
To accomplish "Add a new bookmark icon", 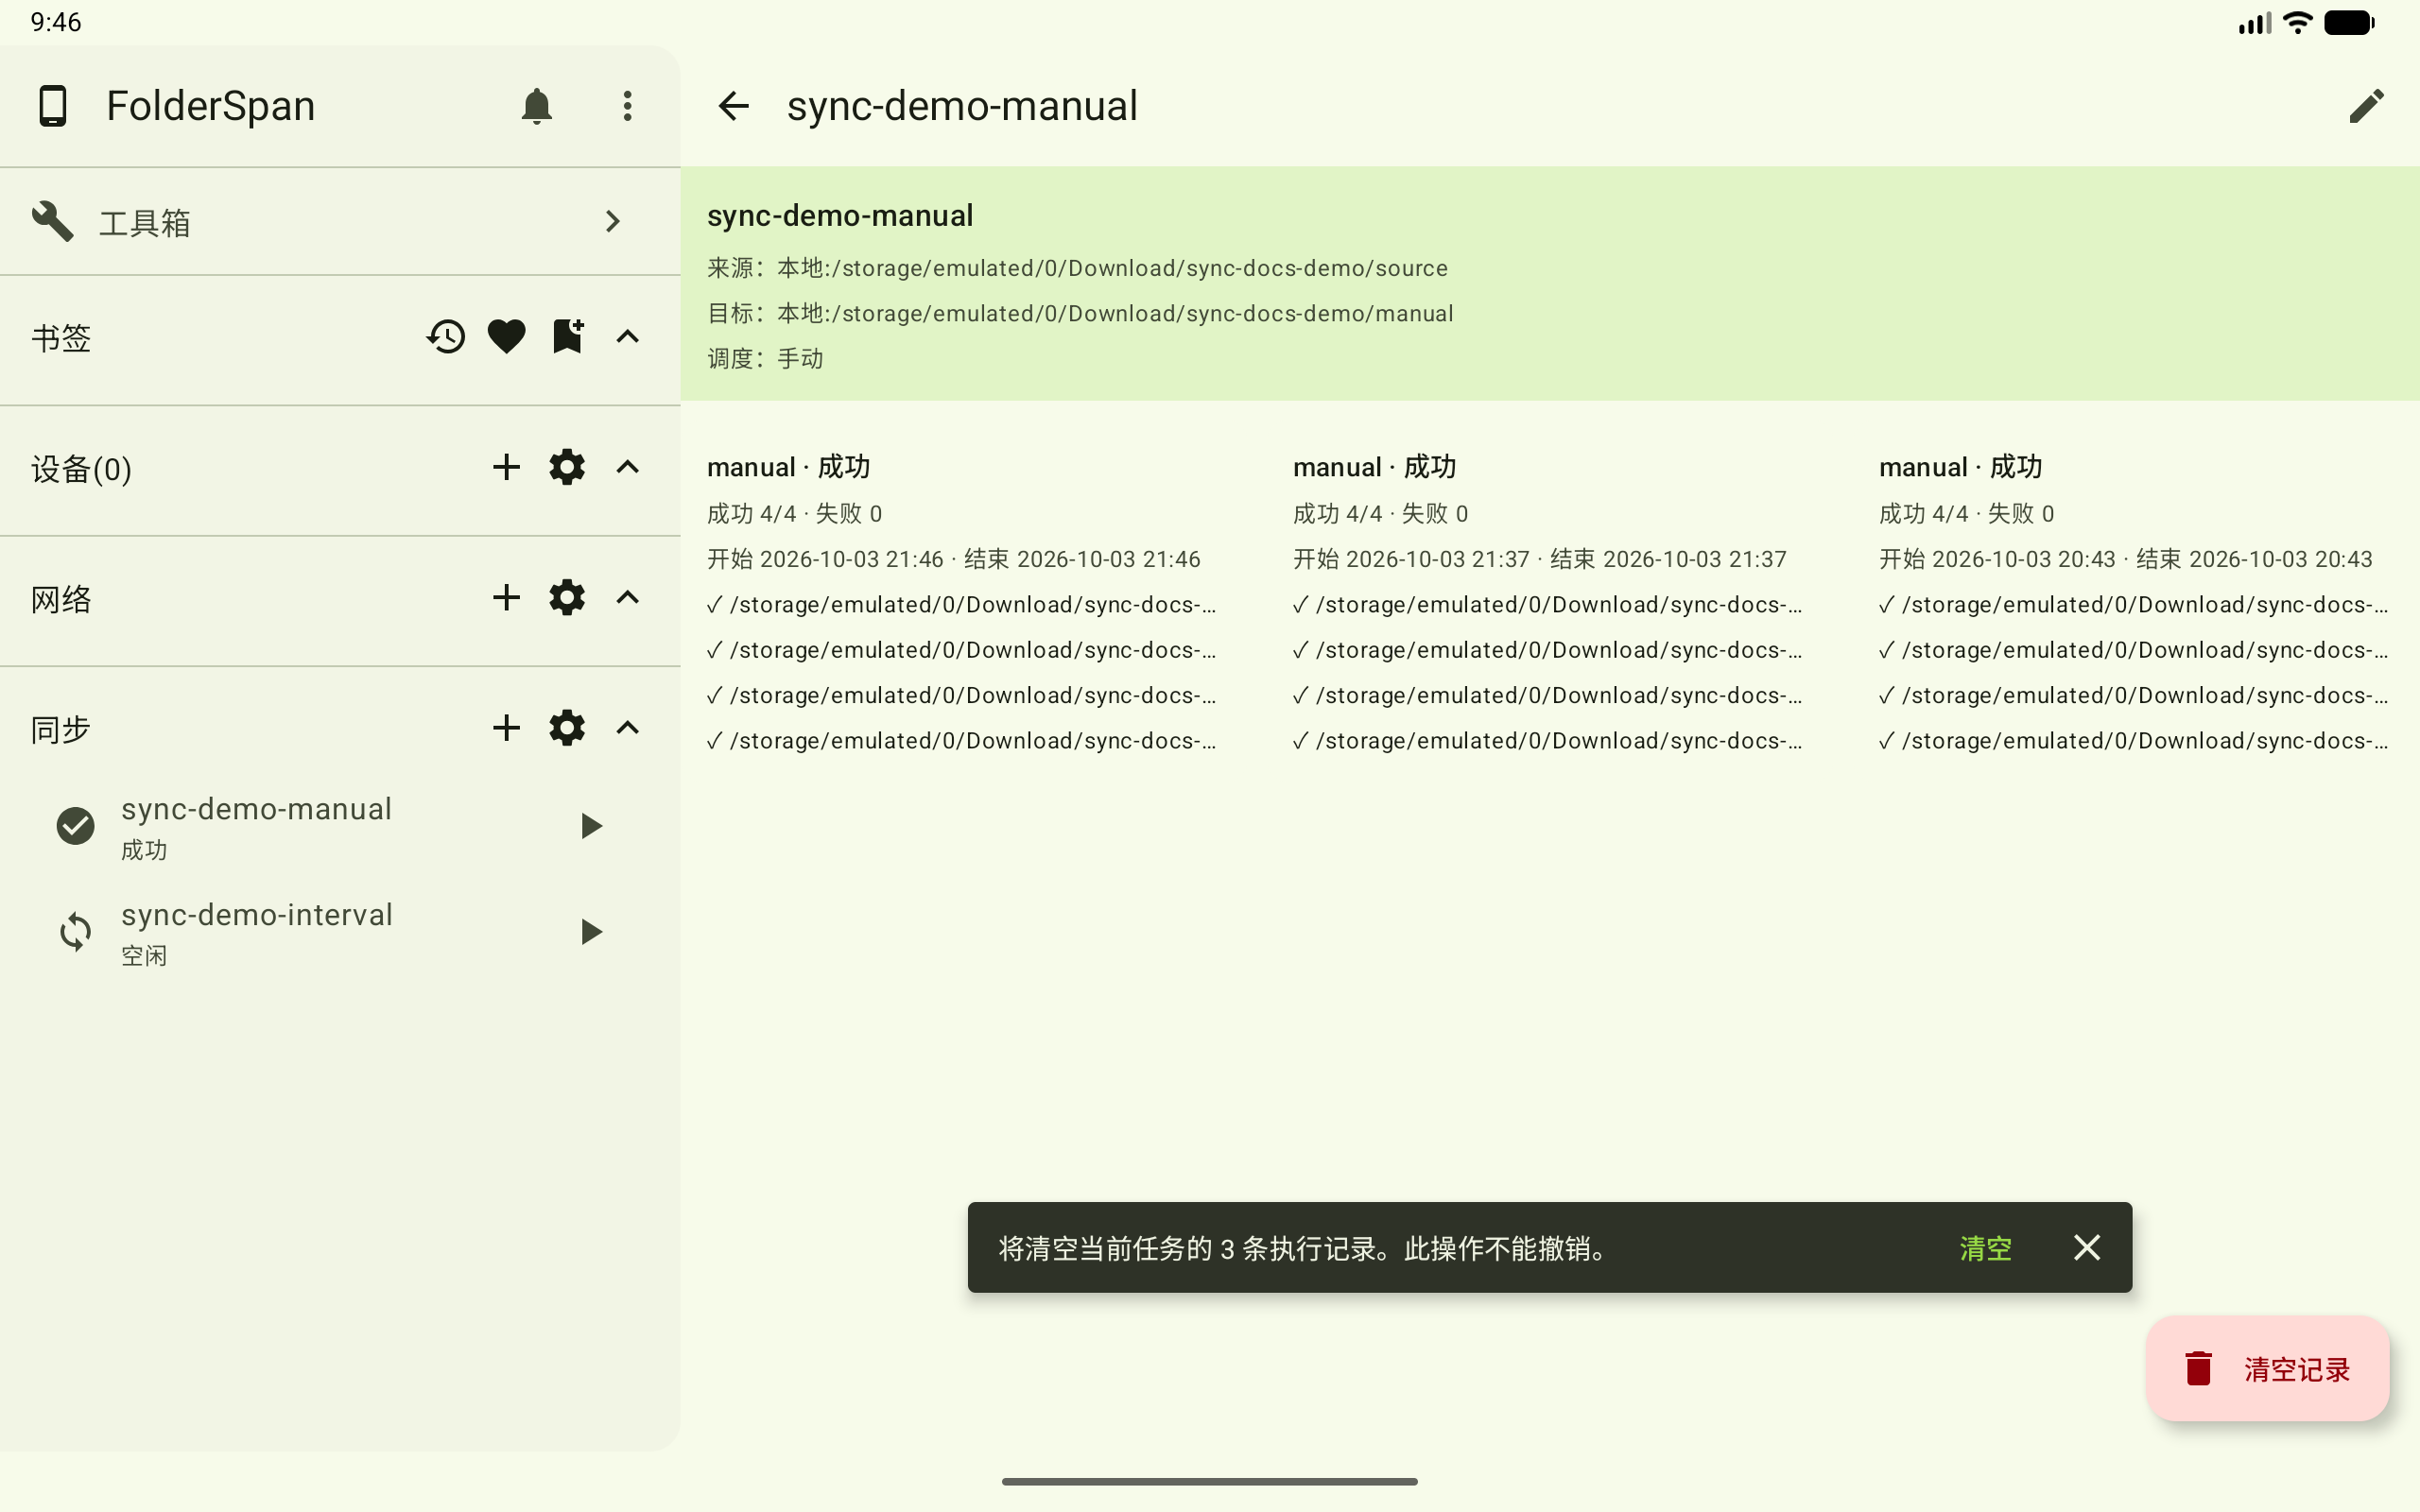I will coord(567,337).
